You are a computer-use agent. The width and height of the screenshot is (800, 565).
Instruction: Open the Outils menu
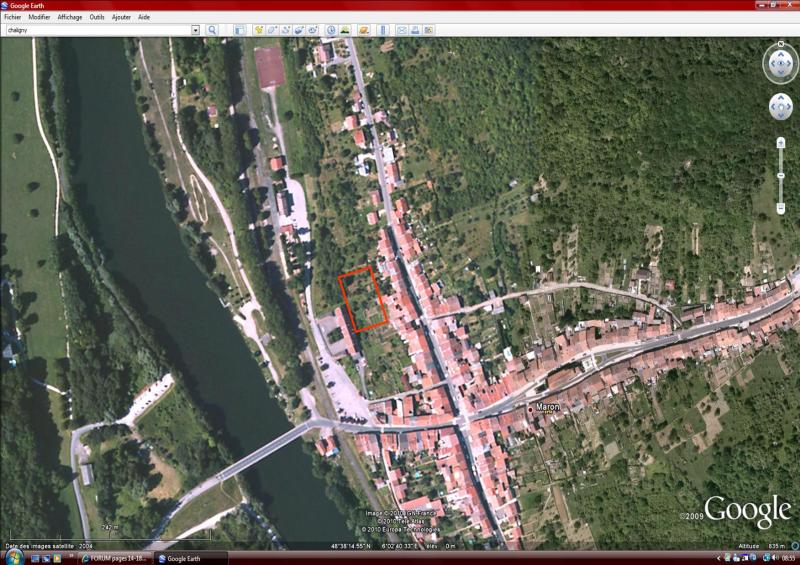point(97,17)
